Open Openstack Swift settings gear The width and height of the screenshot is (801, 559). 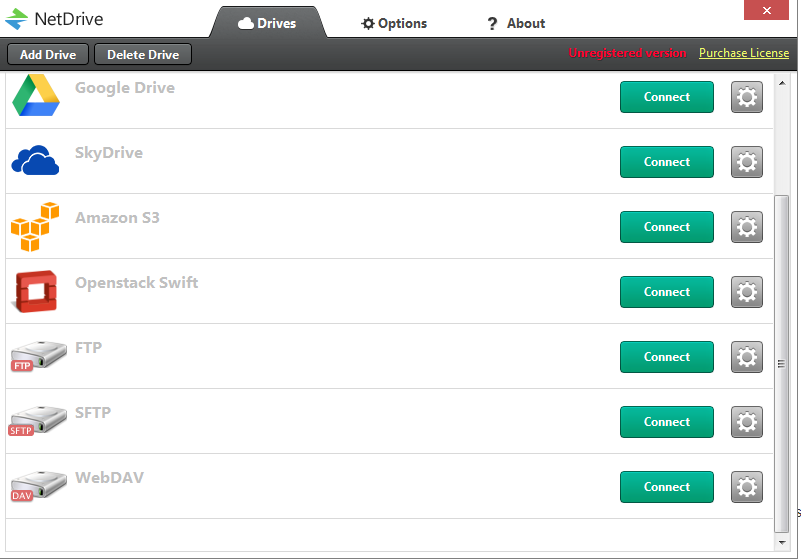click(746, 292)
